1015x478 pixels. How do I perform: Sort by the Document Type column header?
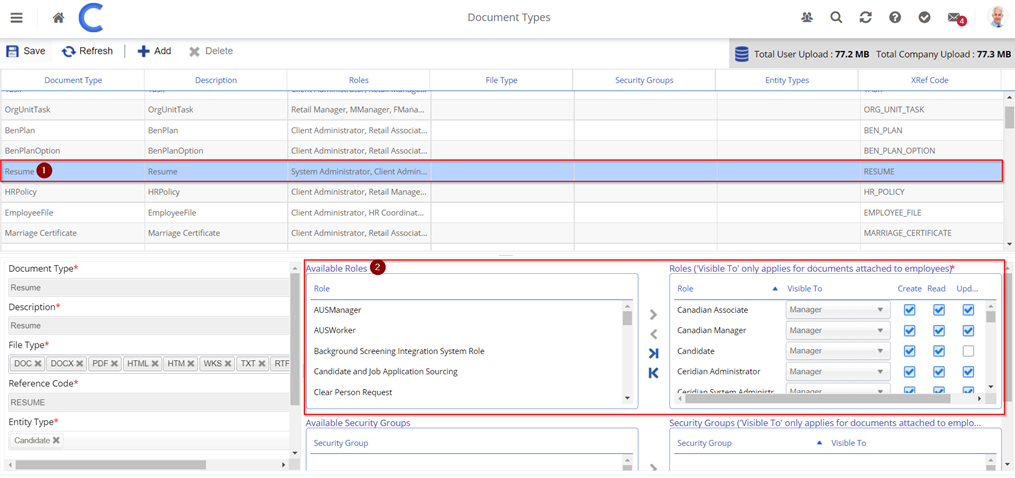point(73,80)
